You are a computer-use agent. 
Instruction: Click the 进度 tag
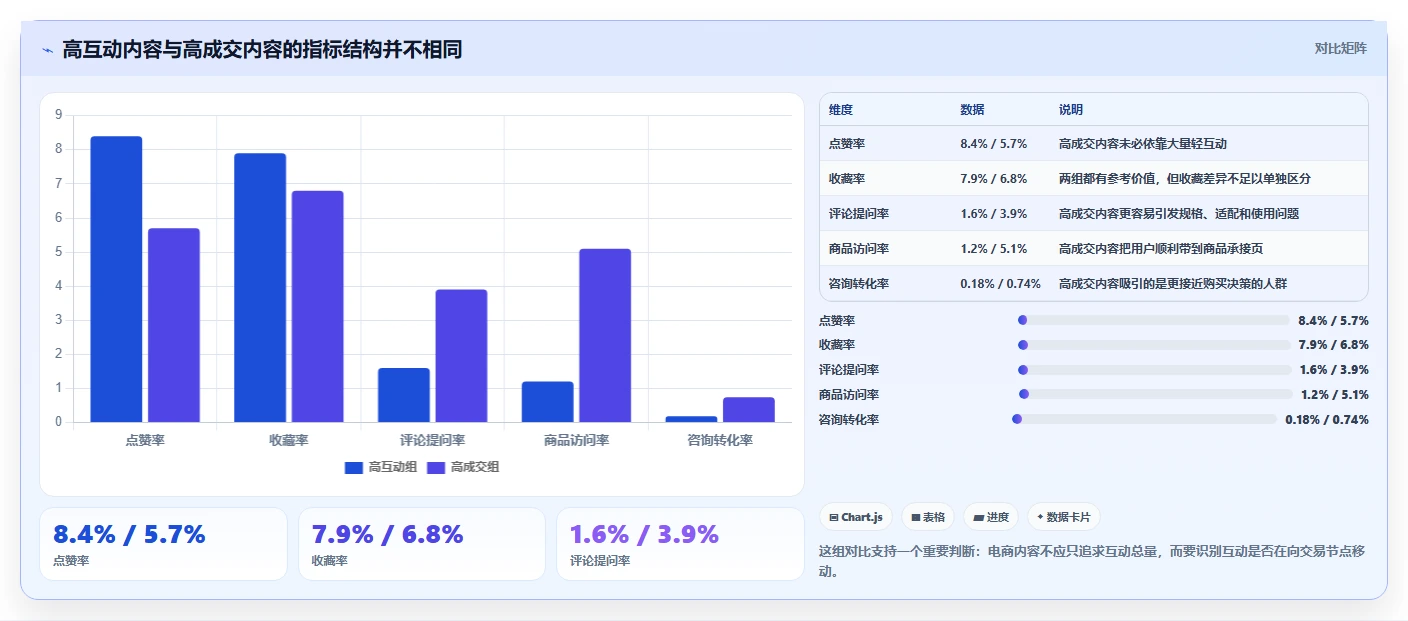(x=991, y=517)
